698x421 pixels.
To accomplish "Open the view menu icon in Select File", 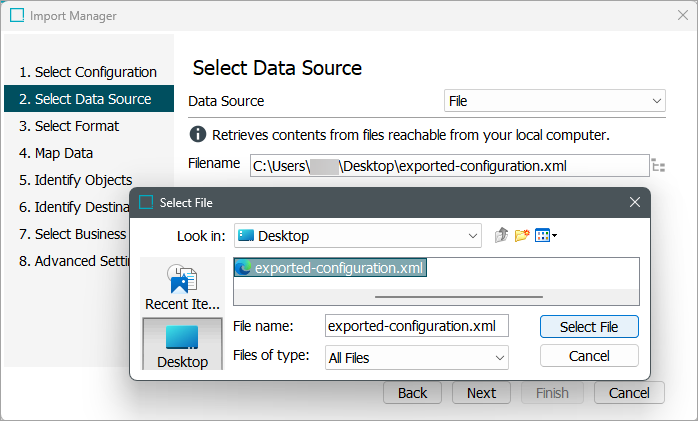I will pos(545,236).
